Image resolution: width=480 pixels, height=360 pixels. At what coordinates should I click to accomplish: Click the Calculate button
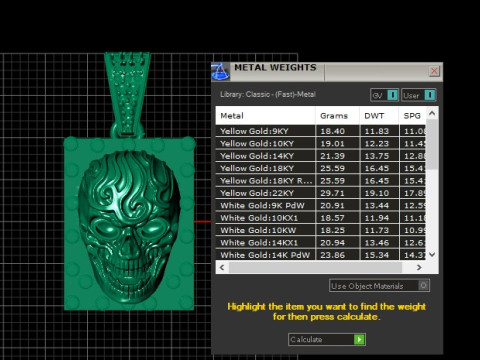tap(327, 340)
